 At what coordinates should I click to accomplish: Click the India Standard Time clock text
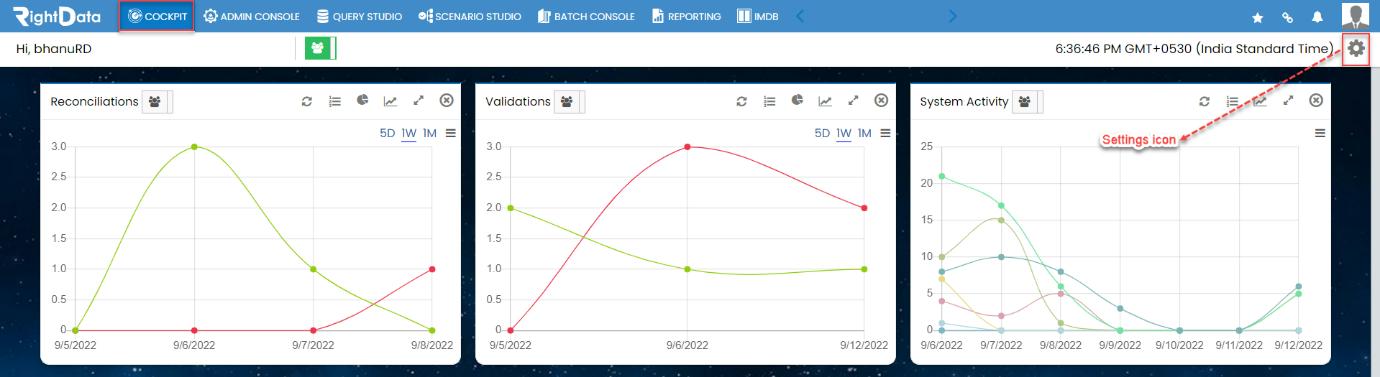tap(1195, 48)
